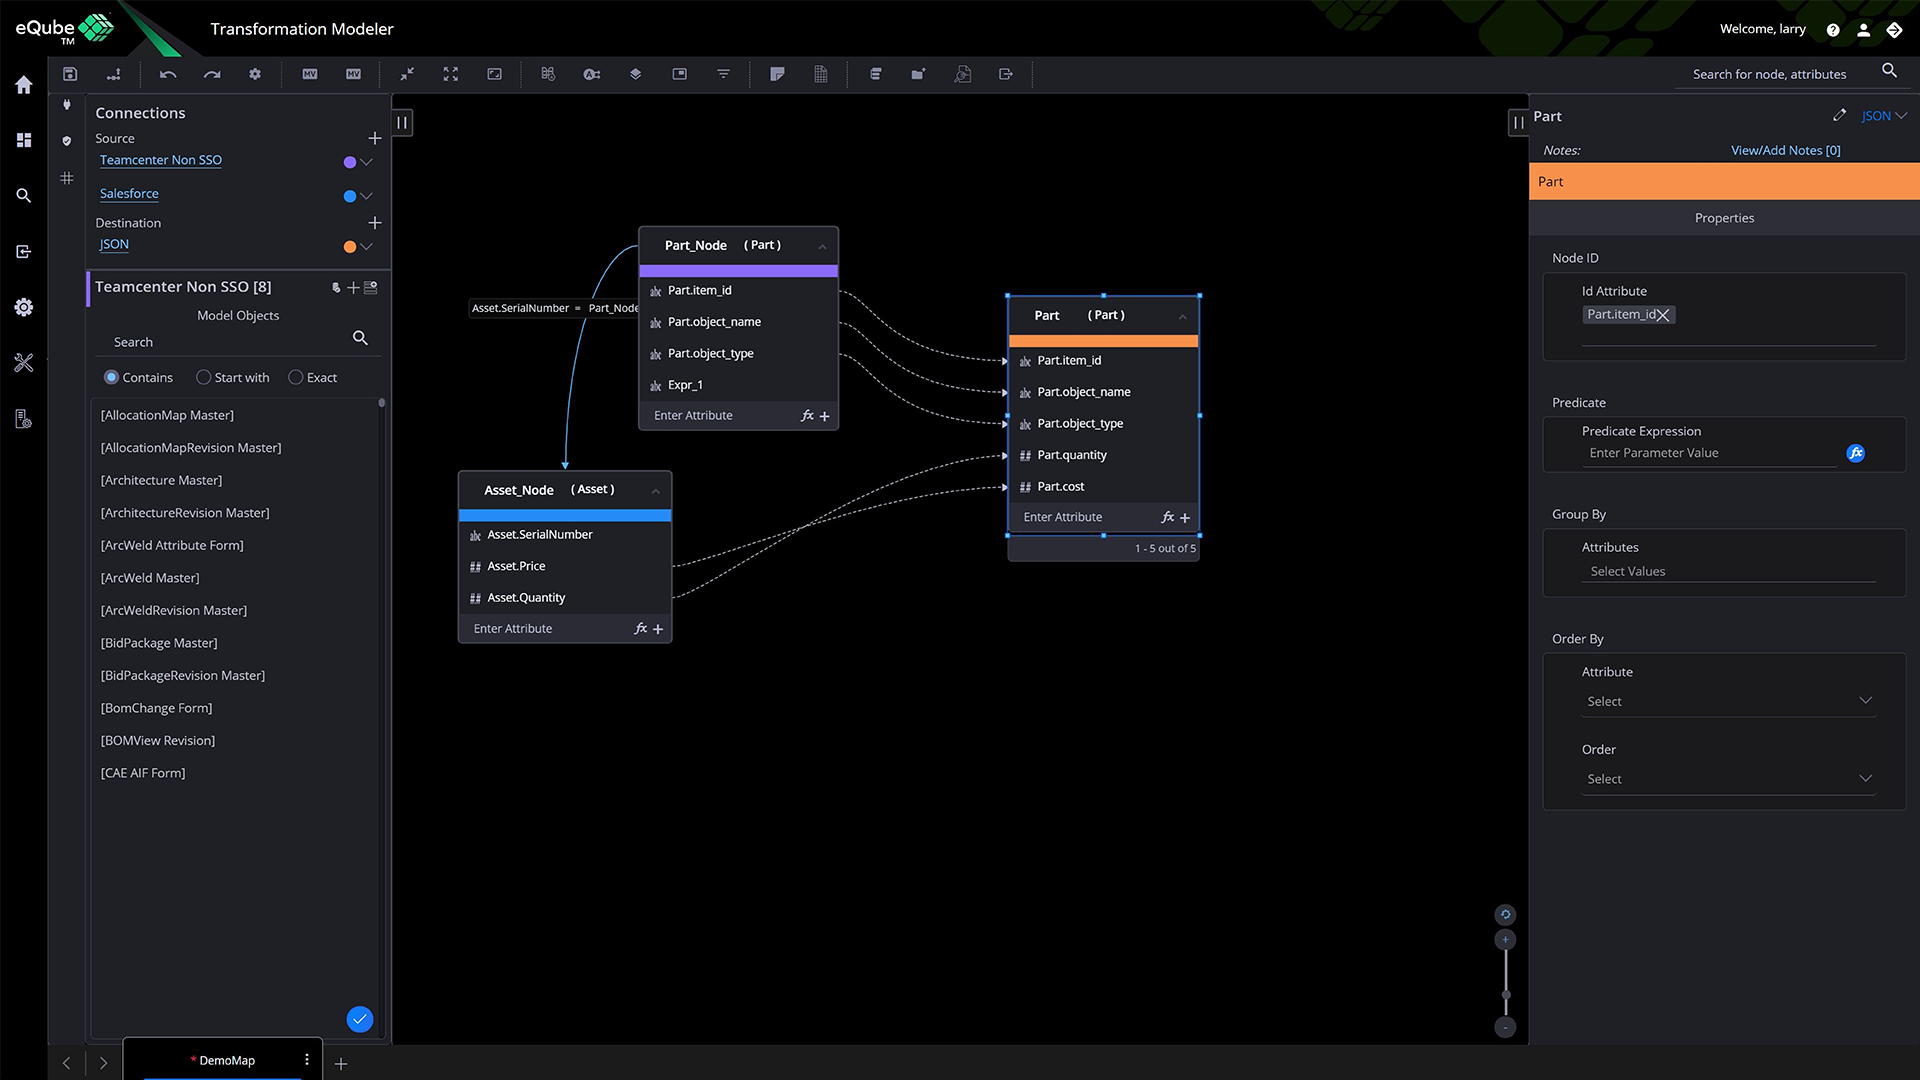Select the Start with radio option
The width and height of the screenshot is (1920, 1080).
pyautogui.click(x=203, y=377)
